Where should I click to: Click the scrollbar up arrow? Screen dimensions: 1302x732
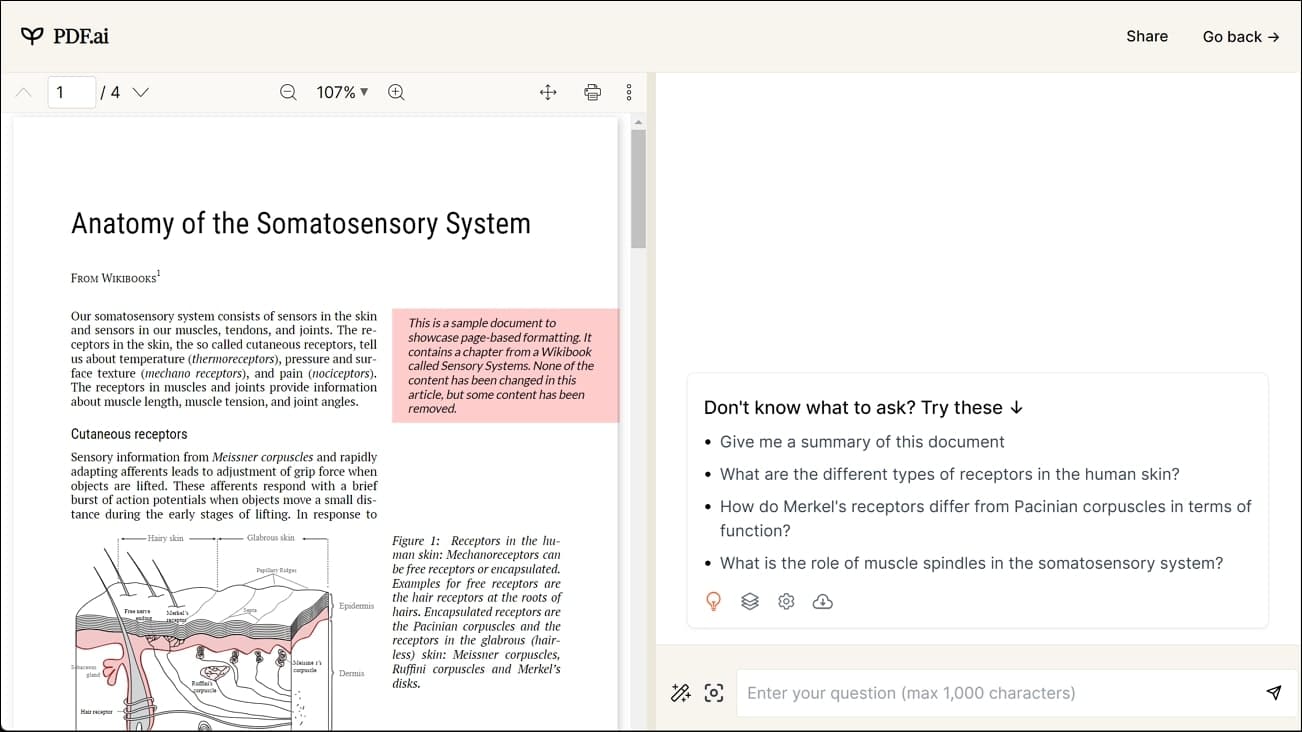click(x=638, y=122)
